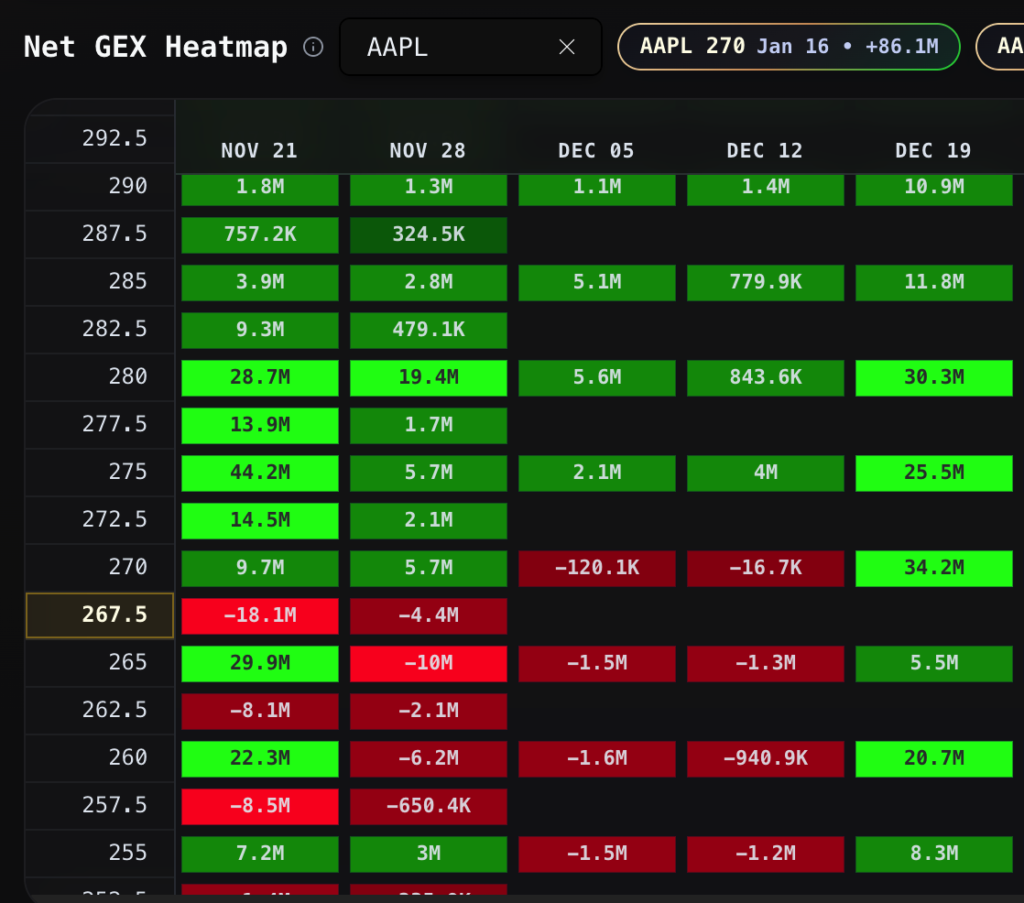This screenshot has width=1024, height=903.
Task: Click the partially visible second AAPL chip
Action: click(1001, 46)
